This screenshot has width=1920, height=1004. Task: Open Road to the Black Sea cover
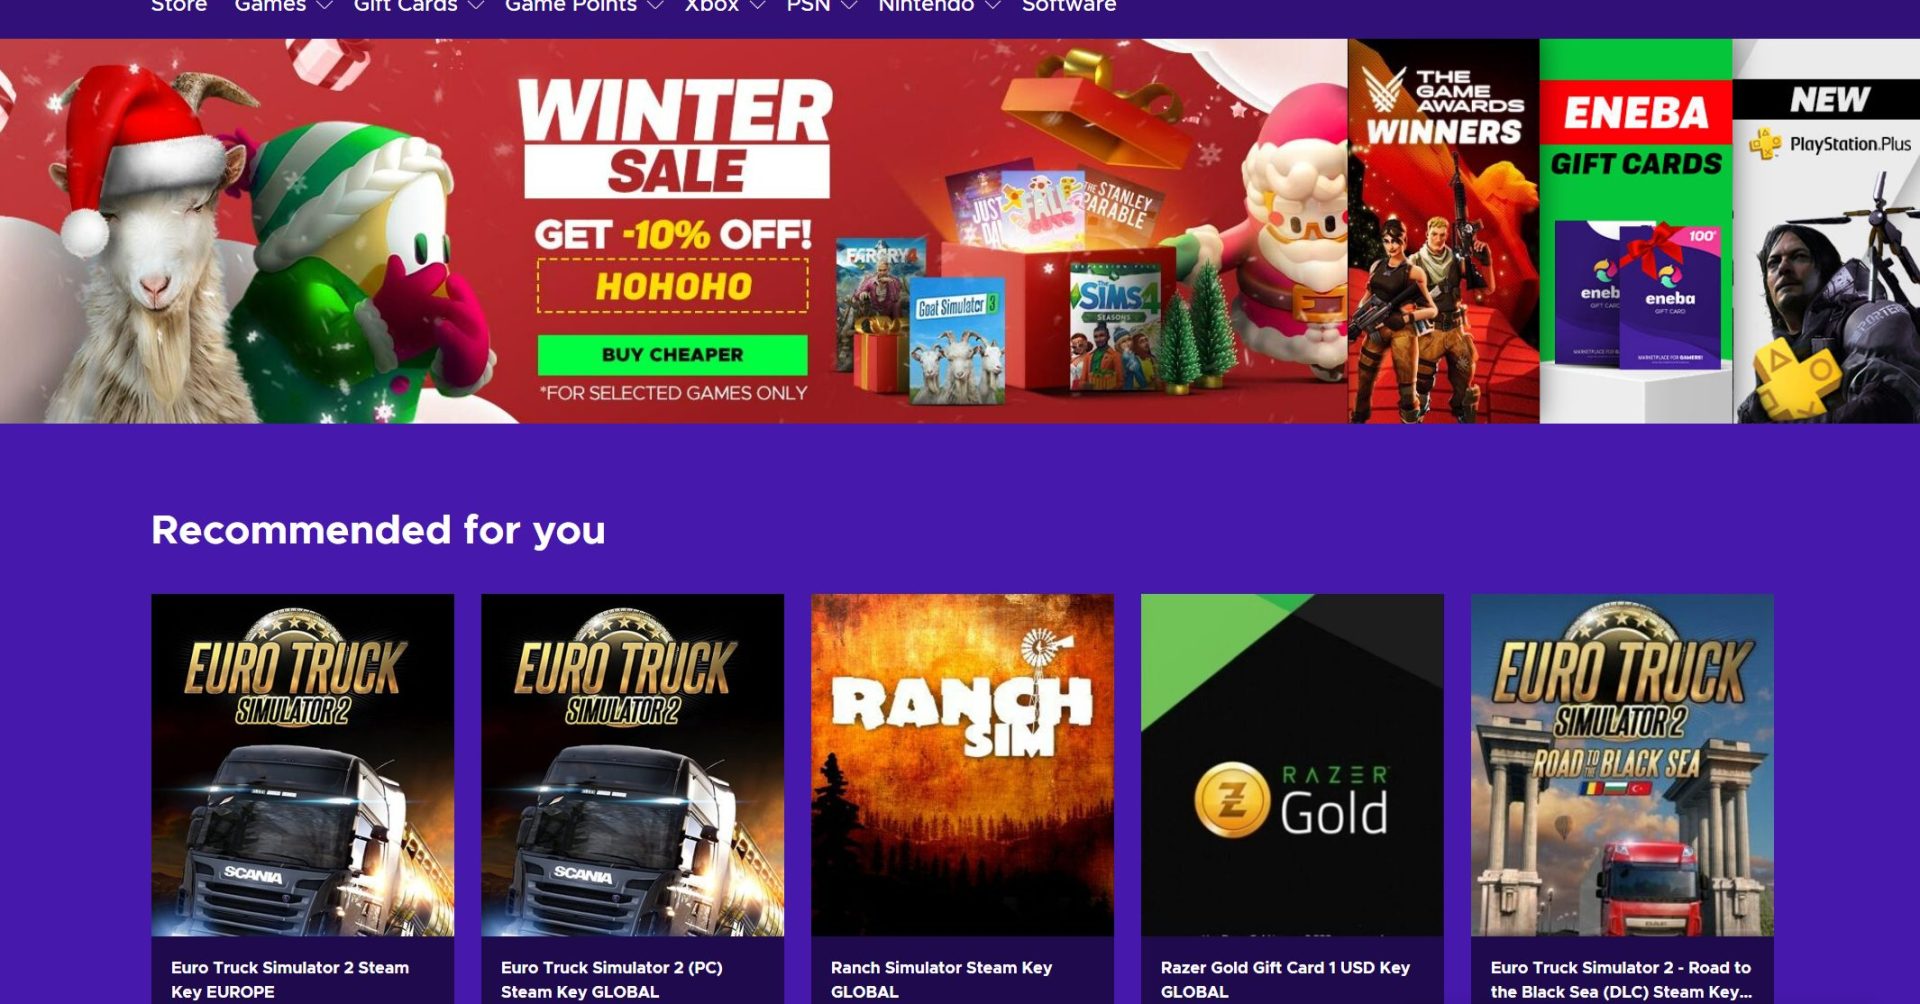(x=1622, y=765)
